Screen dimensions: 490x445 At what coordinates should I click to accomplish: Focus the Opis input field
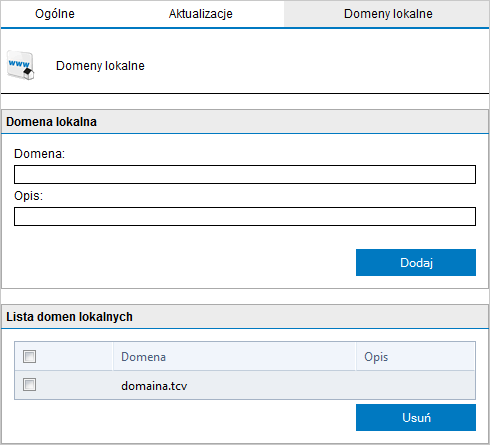(x=245, y=216)
